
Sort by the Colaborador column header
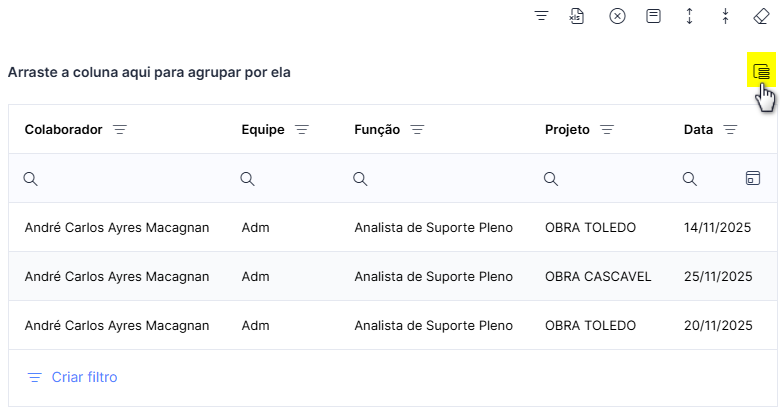[x=63, y=129]
